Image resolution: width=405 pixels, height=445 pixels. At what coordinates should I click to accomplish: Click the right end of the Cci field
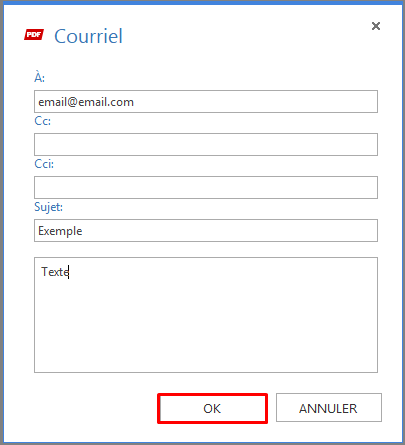coord(367,187)
